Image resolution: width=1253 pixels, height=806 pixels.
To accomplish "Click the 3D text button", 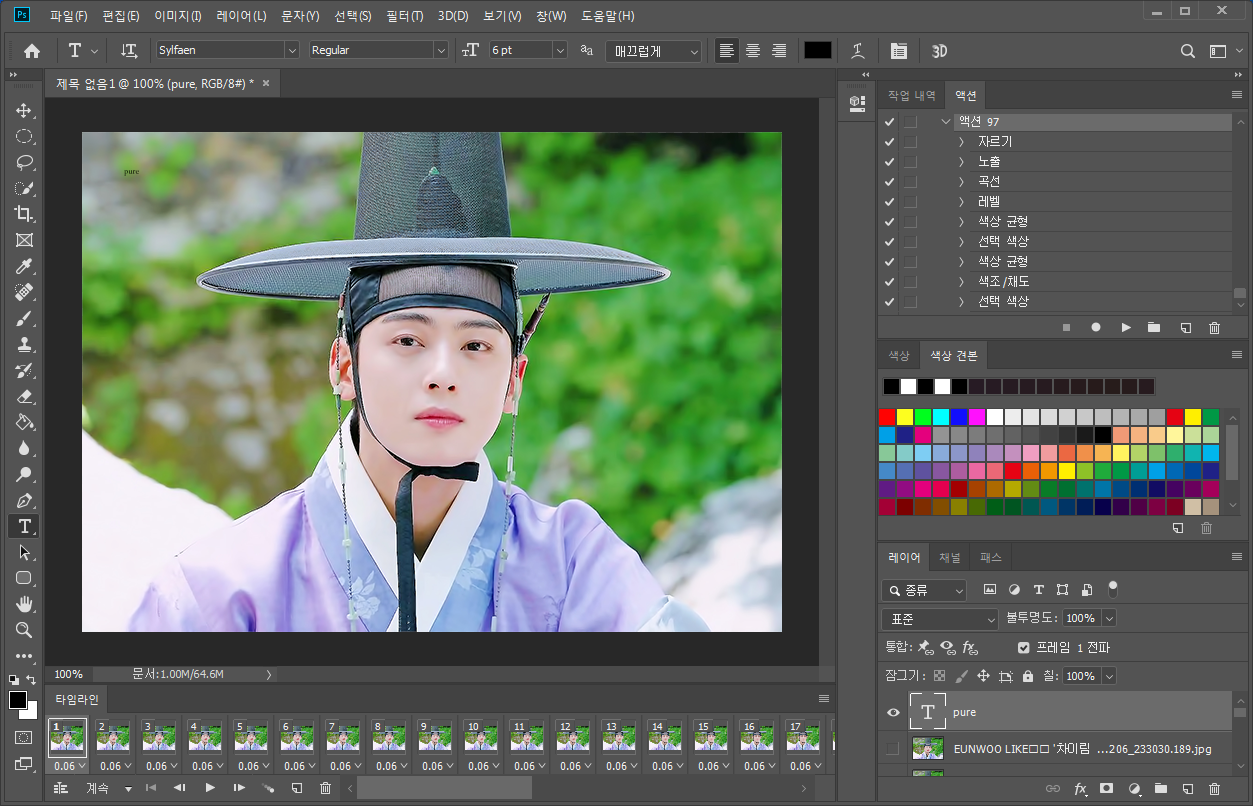I will [x=940, y=50].
